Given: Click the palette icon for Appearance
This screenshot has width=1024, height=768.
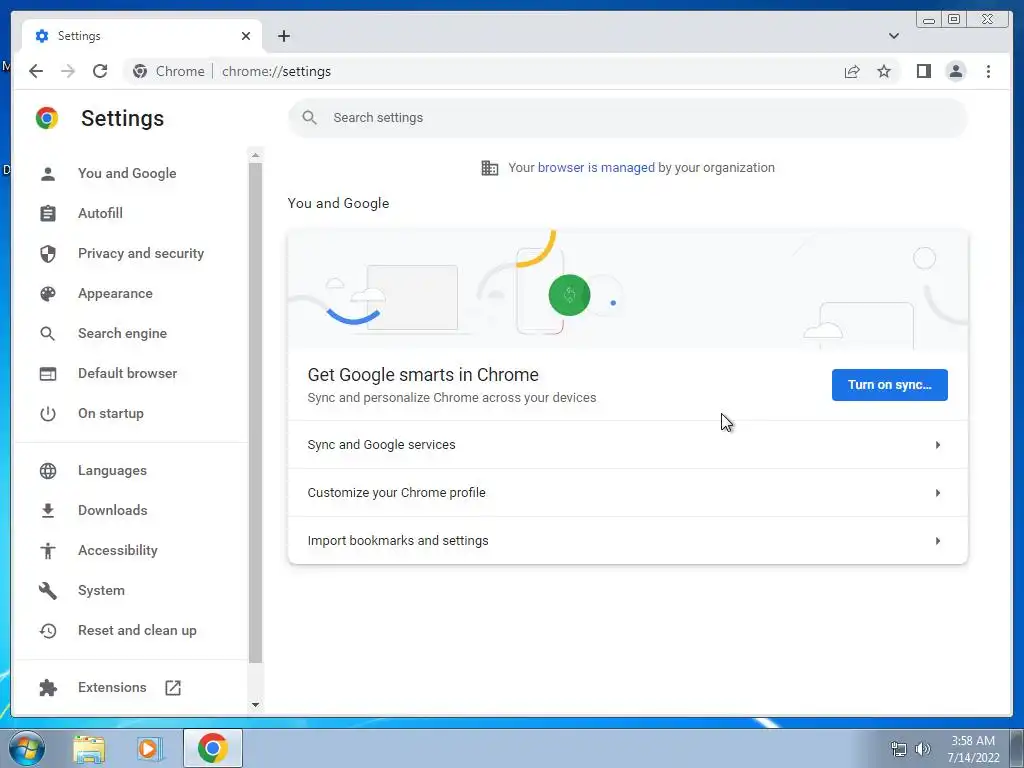Looking at the screenshot, I should click(48, 294).
